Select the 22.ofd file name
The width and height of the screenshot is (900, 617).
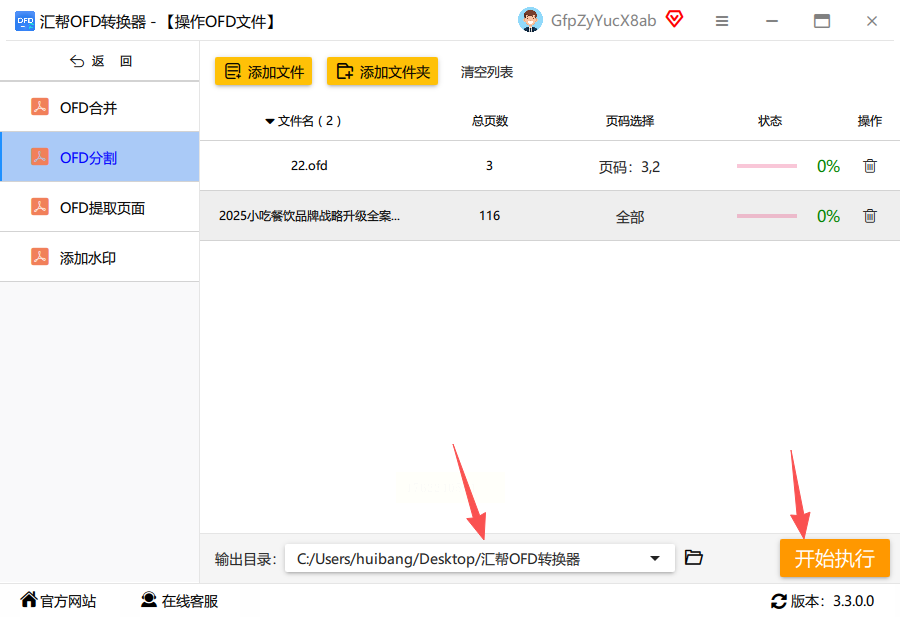coord(309,165)
